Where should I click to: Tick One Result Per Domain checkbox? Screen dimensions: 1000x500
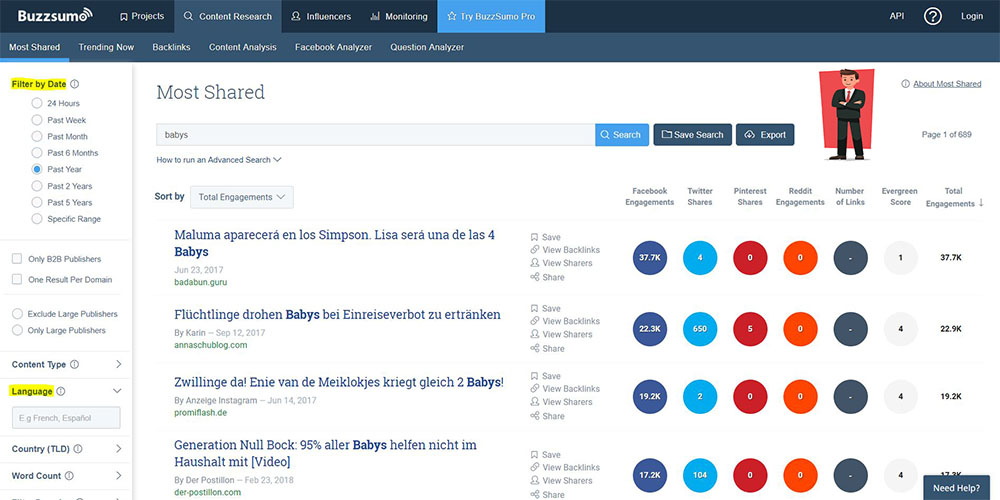click(x=17, y=280)
